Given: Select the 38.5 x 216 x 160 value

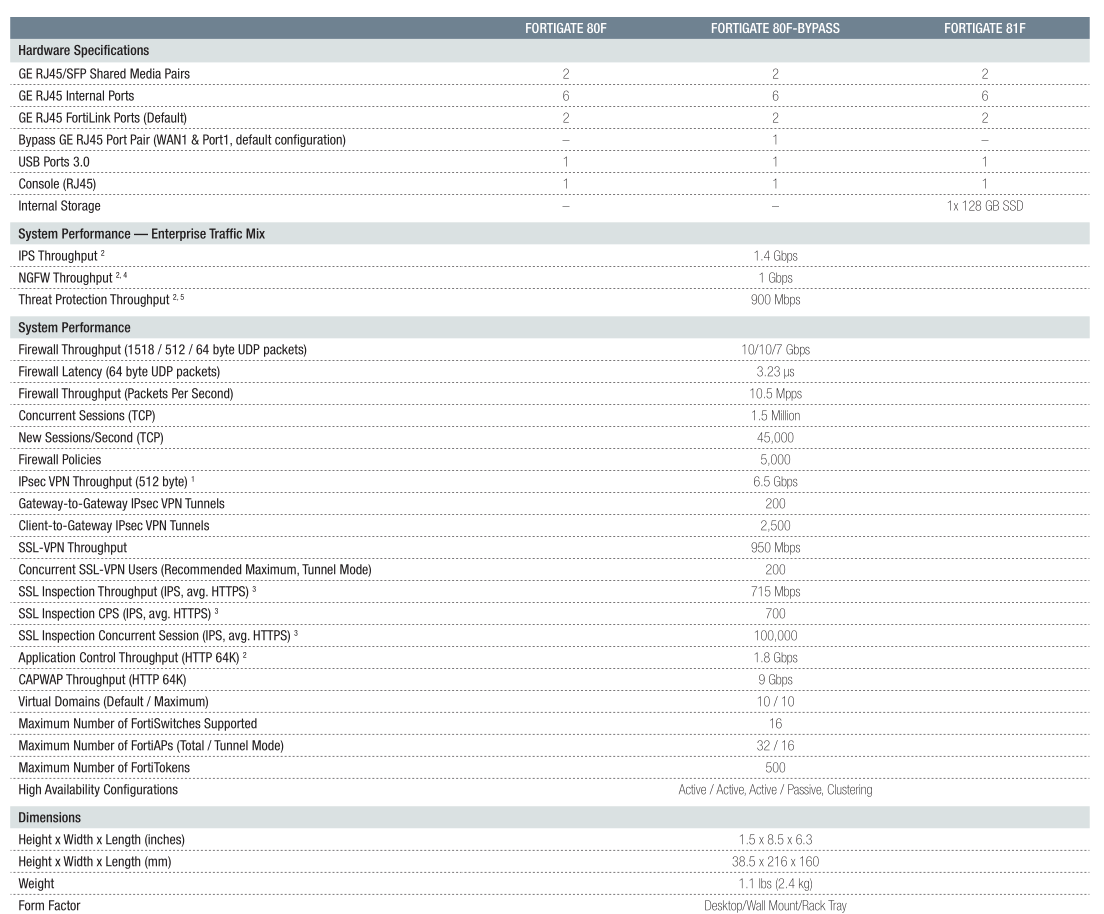Looking at the screenshot, I should (775, 861).
